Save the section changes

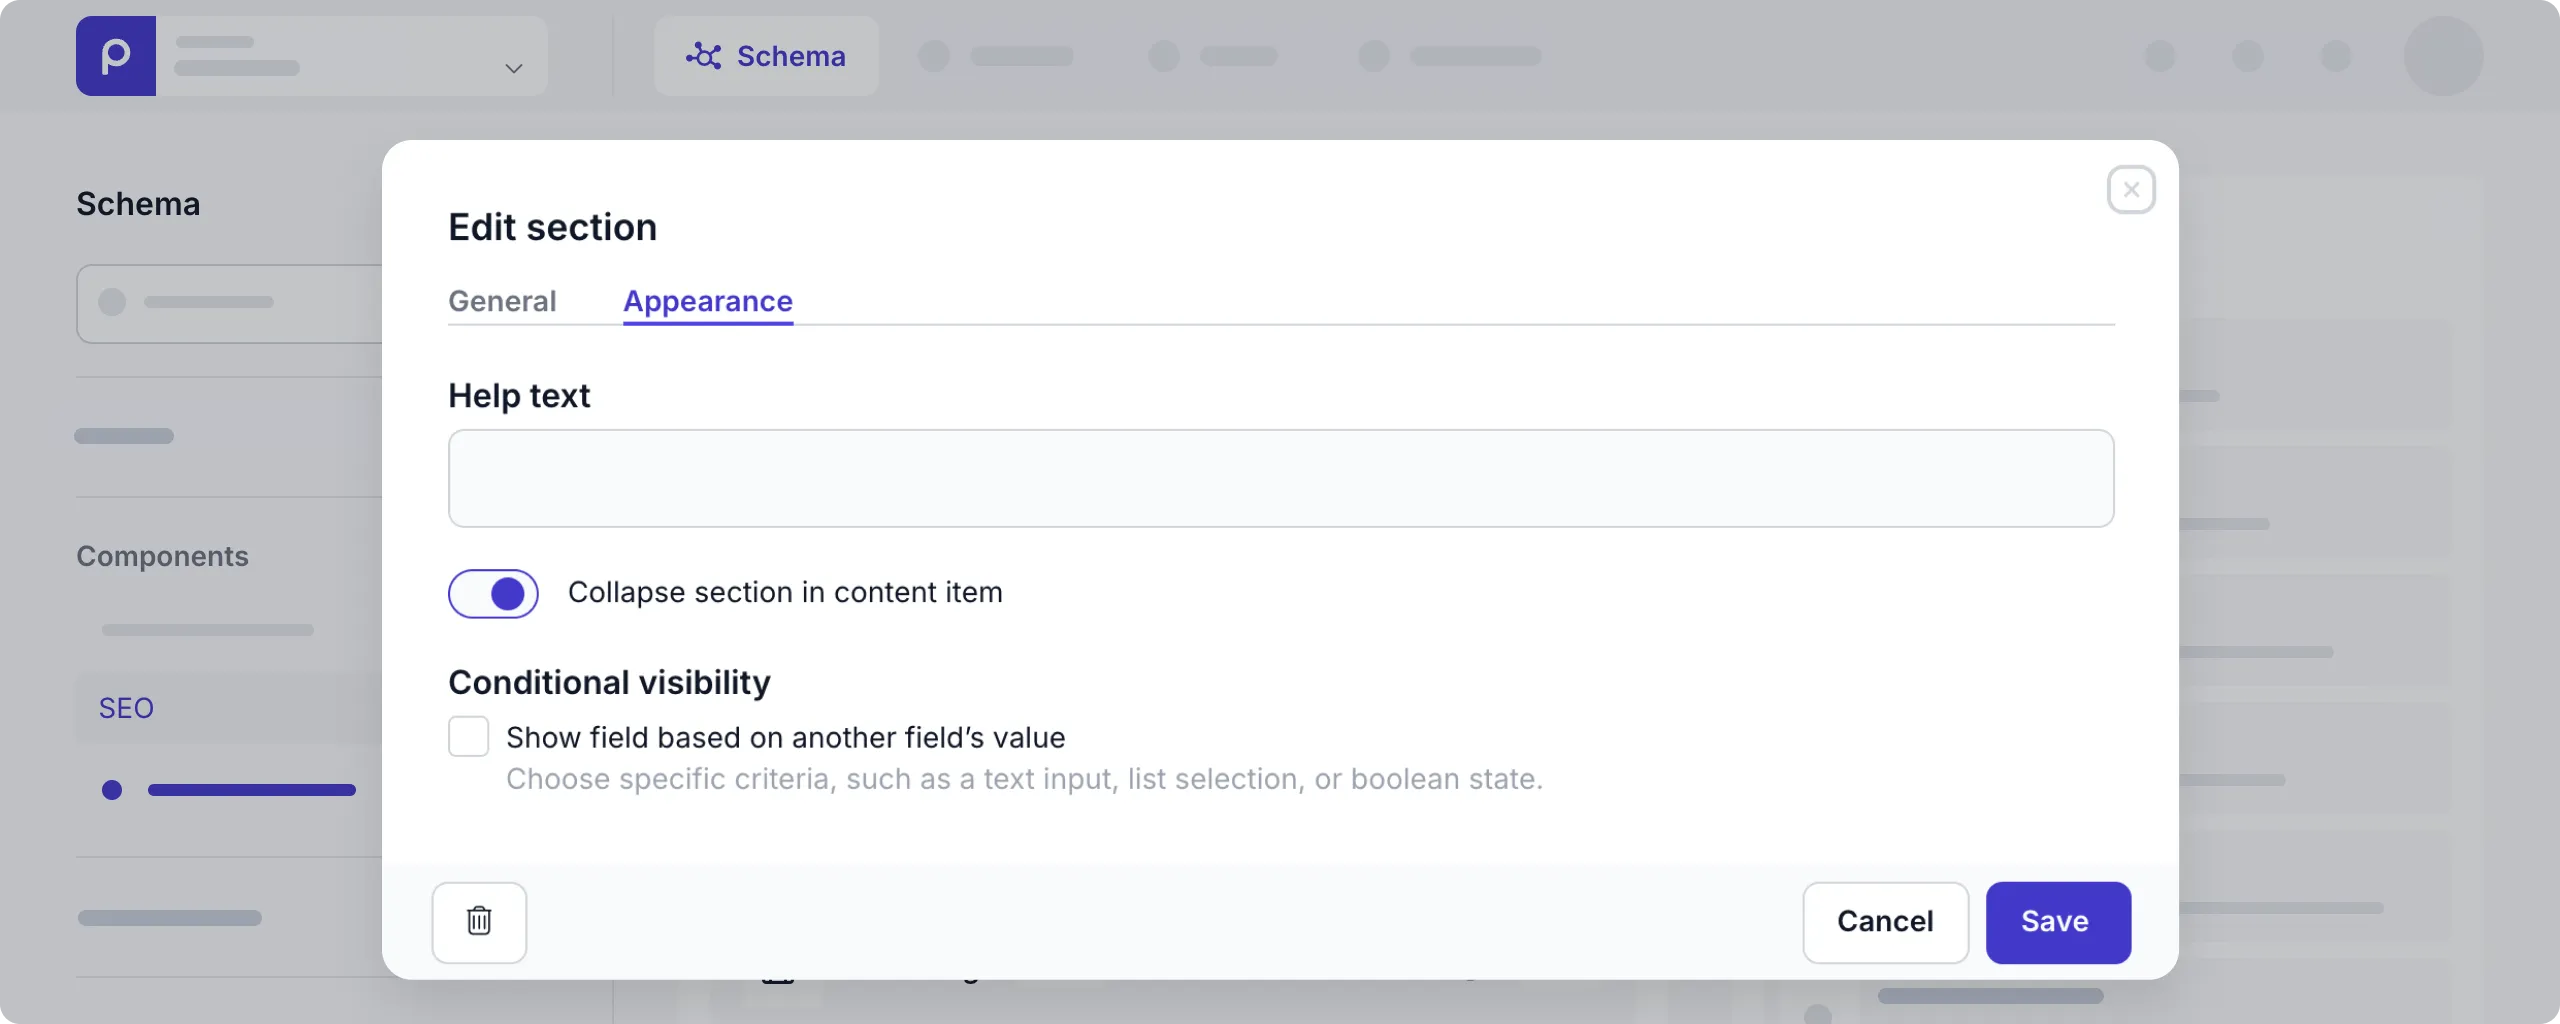pos(2058,921)
